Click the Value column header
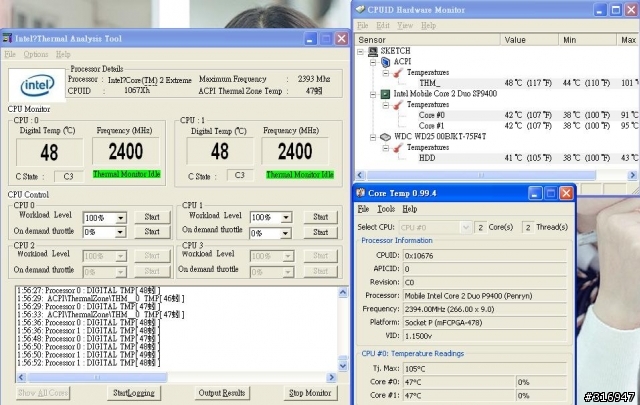 click(x=529, y=40)
